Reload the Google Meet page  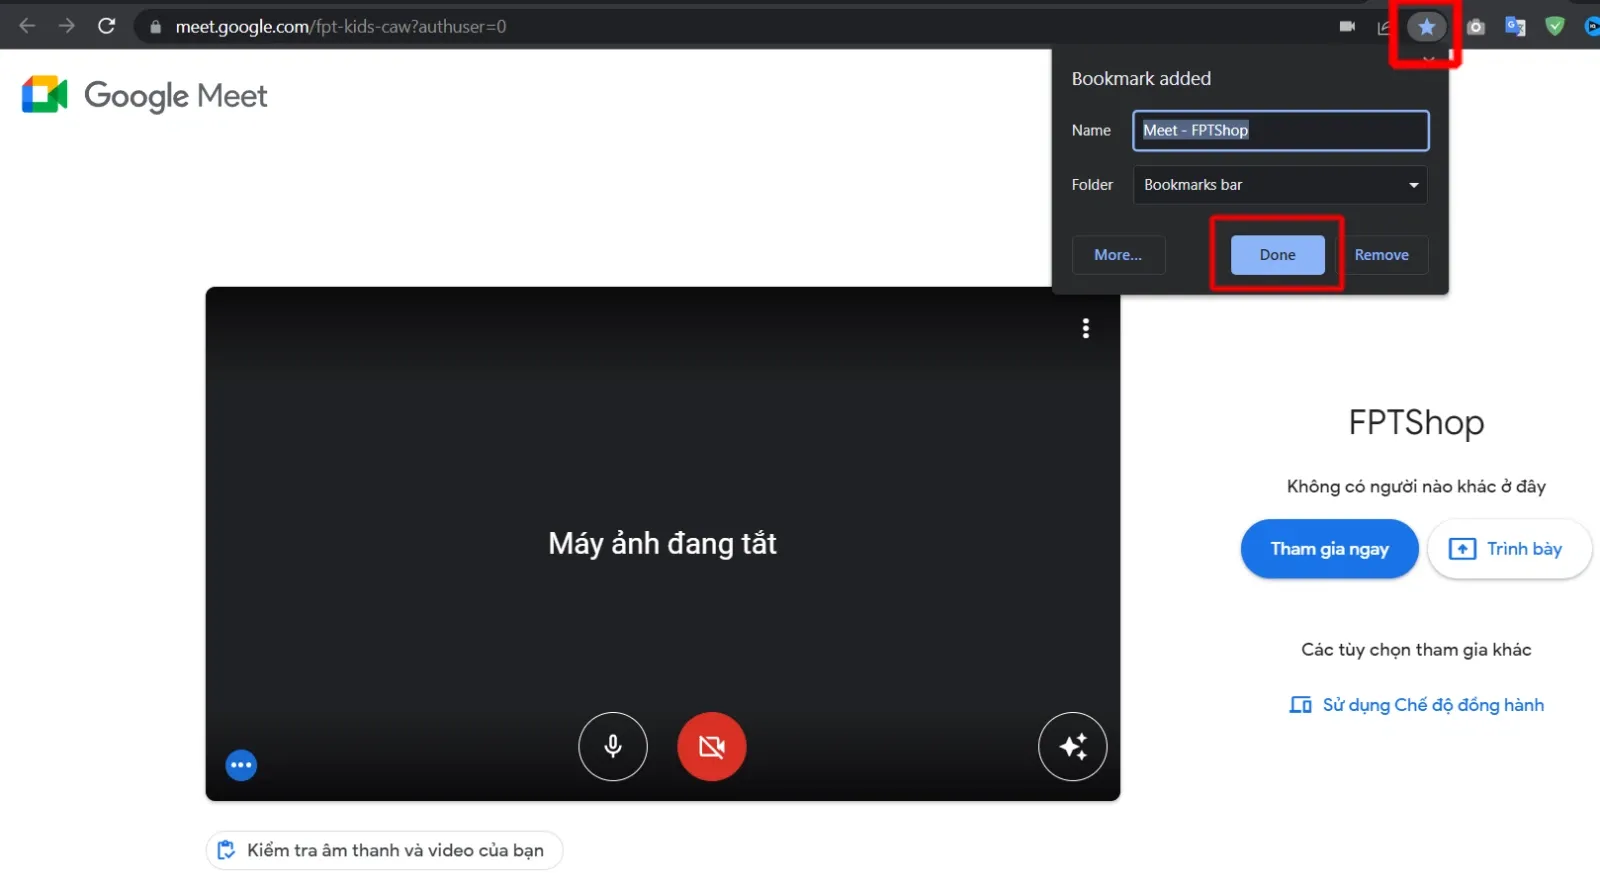106,26
